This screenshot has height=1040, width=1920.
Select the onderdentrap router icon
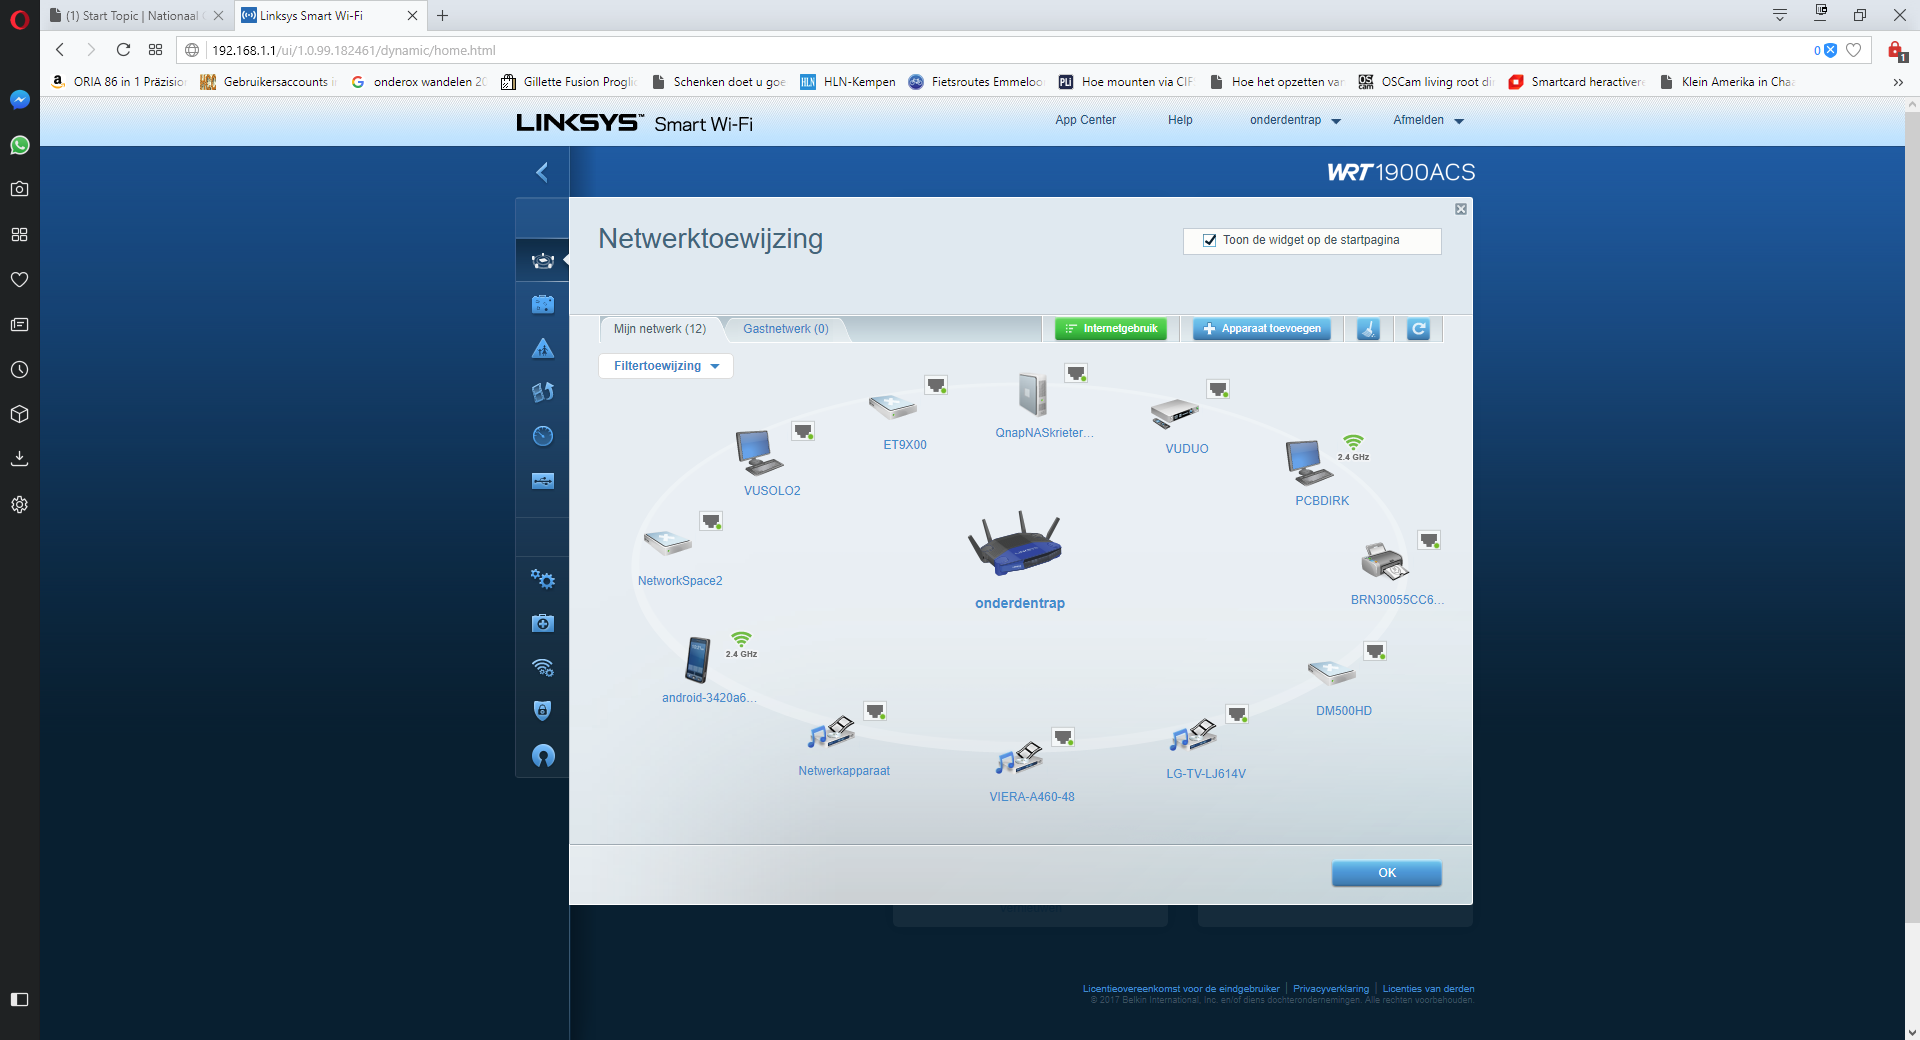coord(1015,545)
